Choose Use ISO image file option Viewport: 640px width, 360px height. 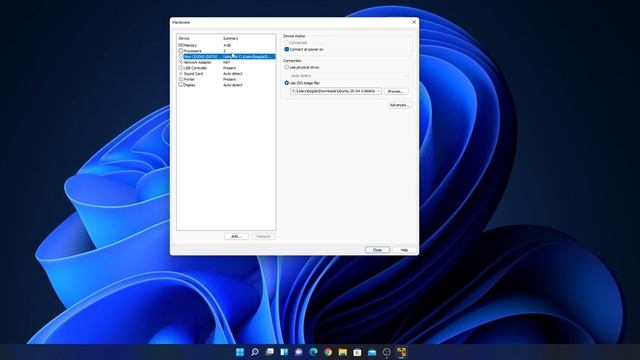point(287,83)
